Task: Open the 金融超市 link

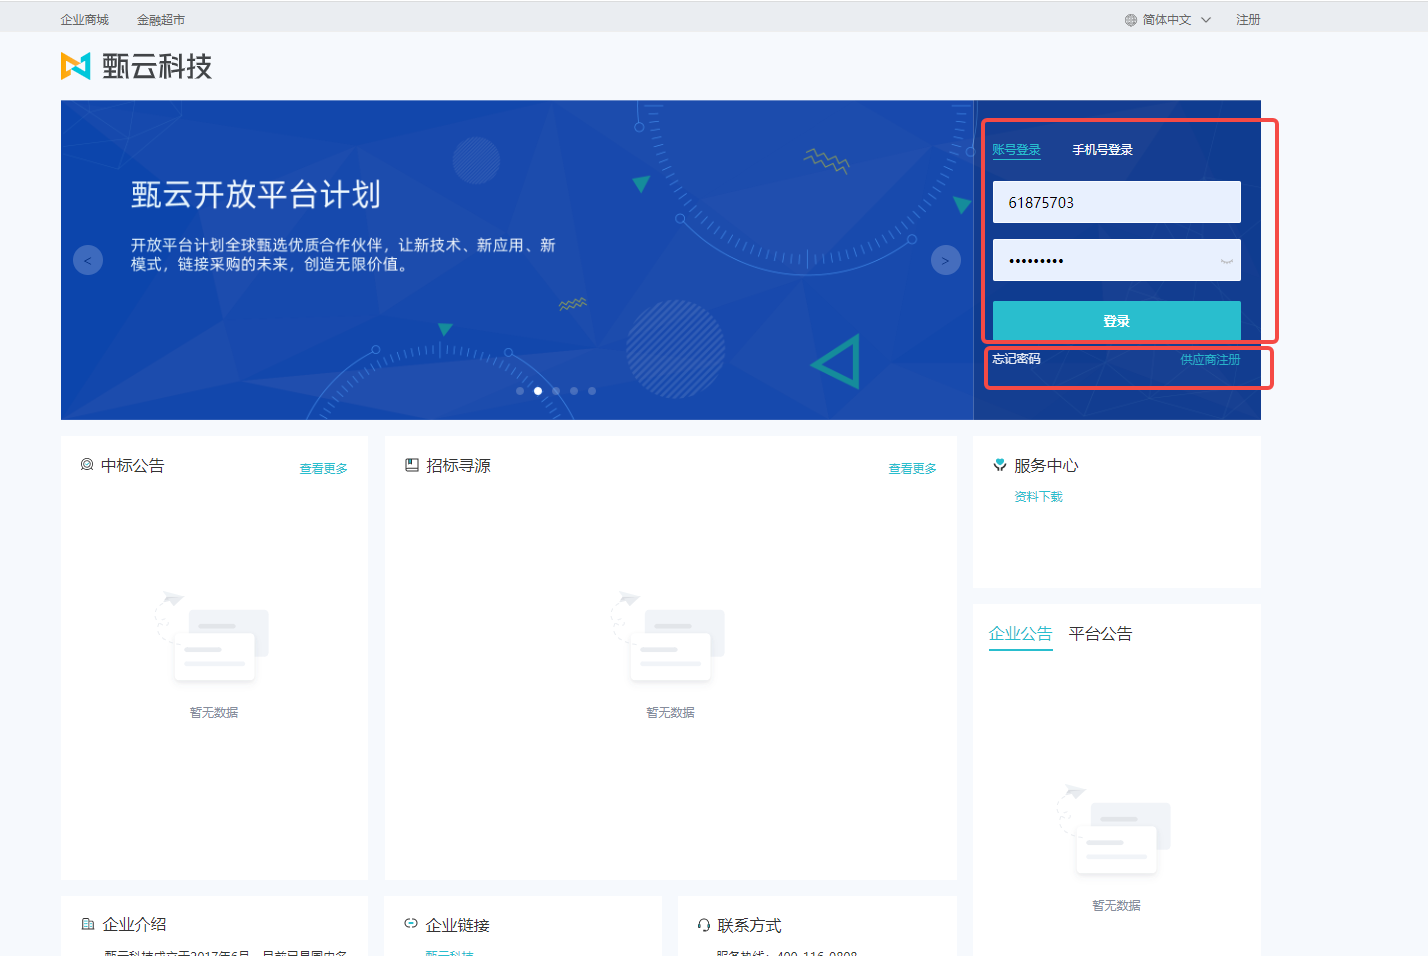Action: click(161, 20)
